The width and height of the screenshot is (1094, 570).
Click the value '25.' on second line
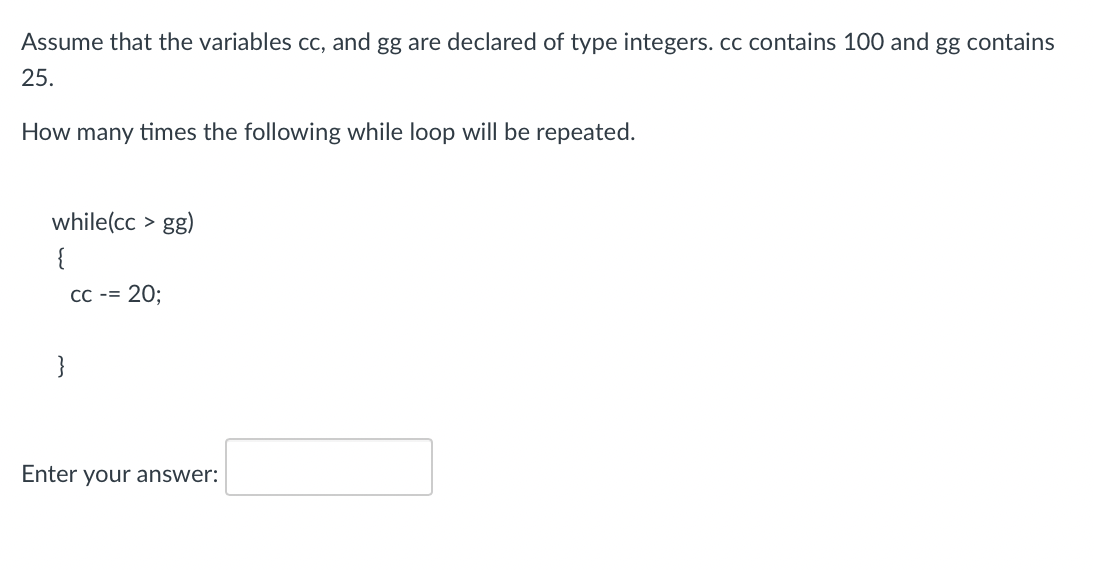coord(38,78)
